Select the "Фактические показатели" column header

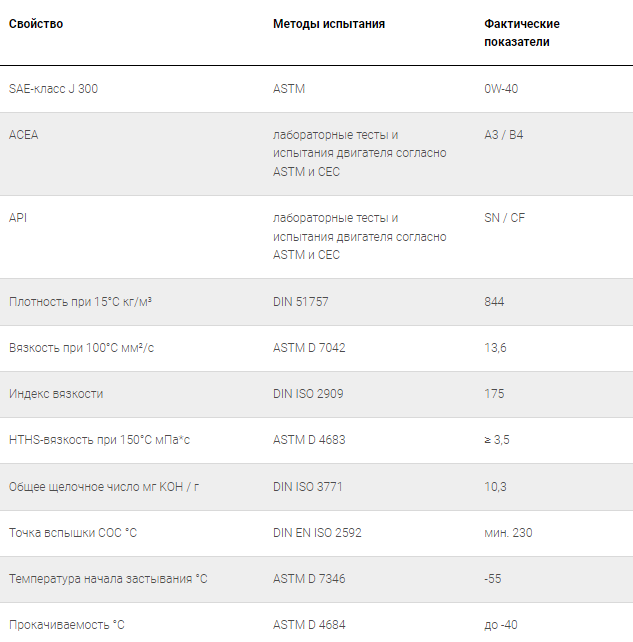521,33
